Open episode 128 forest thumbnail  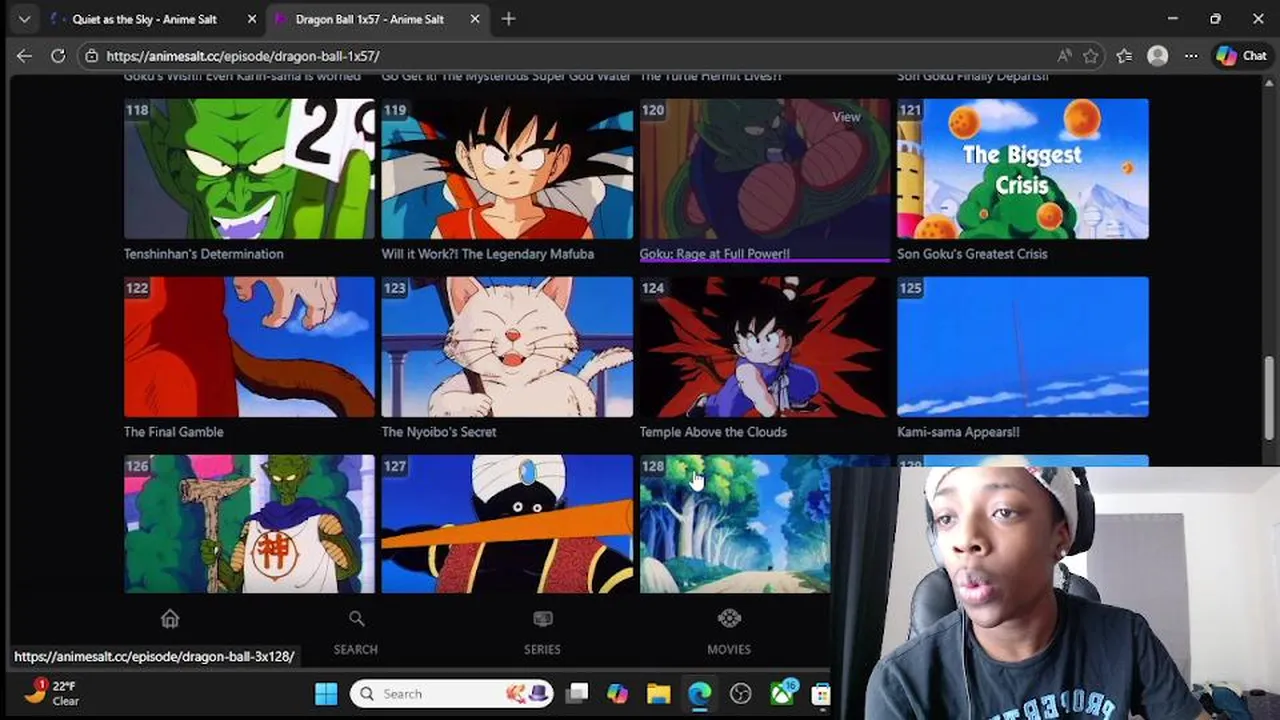point(735,524)
